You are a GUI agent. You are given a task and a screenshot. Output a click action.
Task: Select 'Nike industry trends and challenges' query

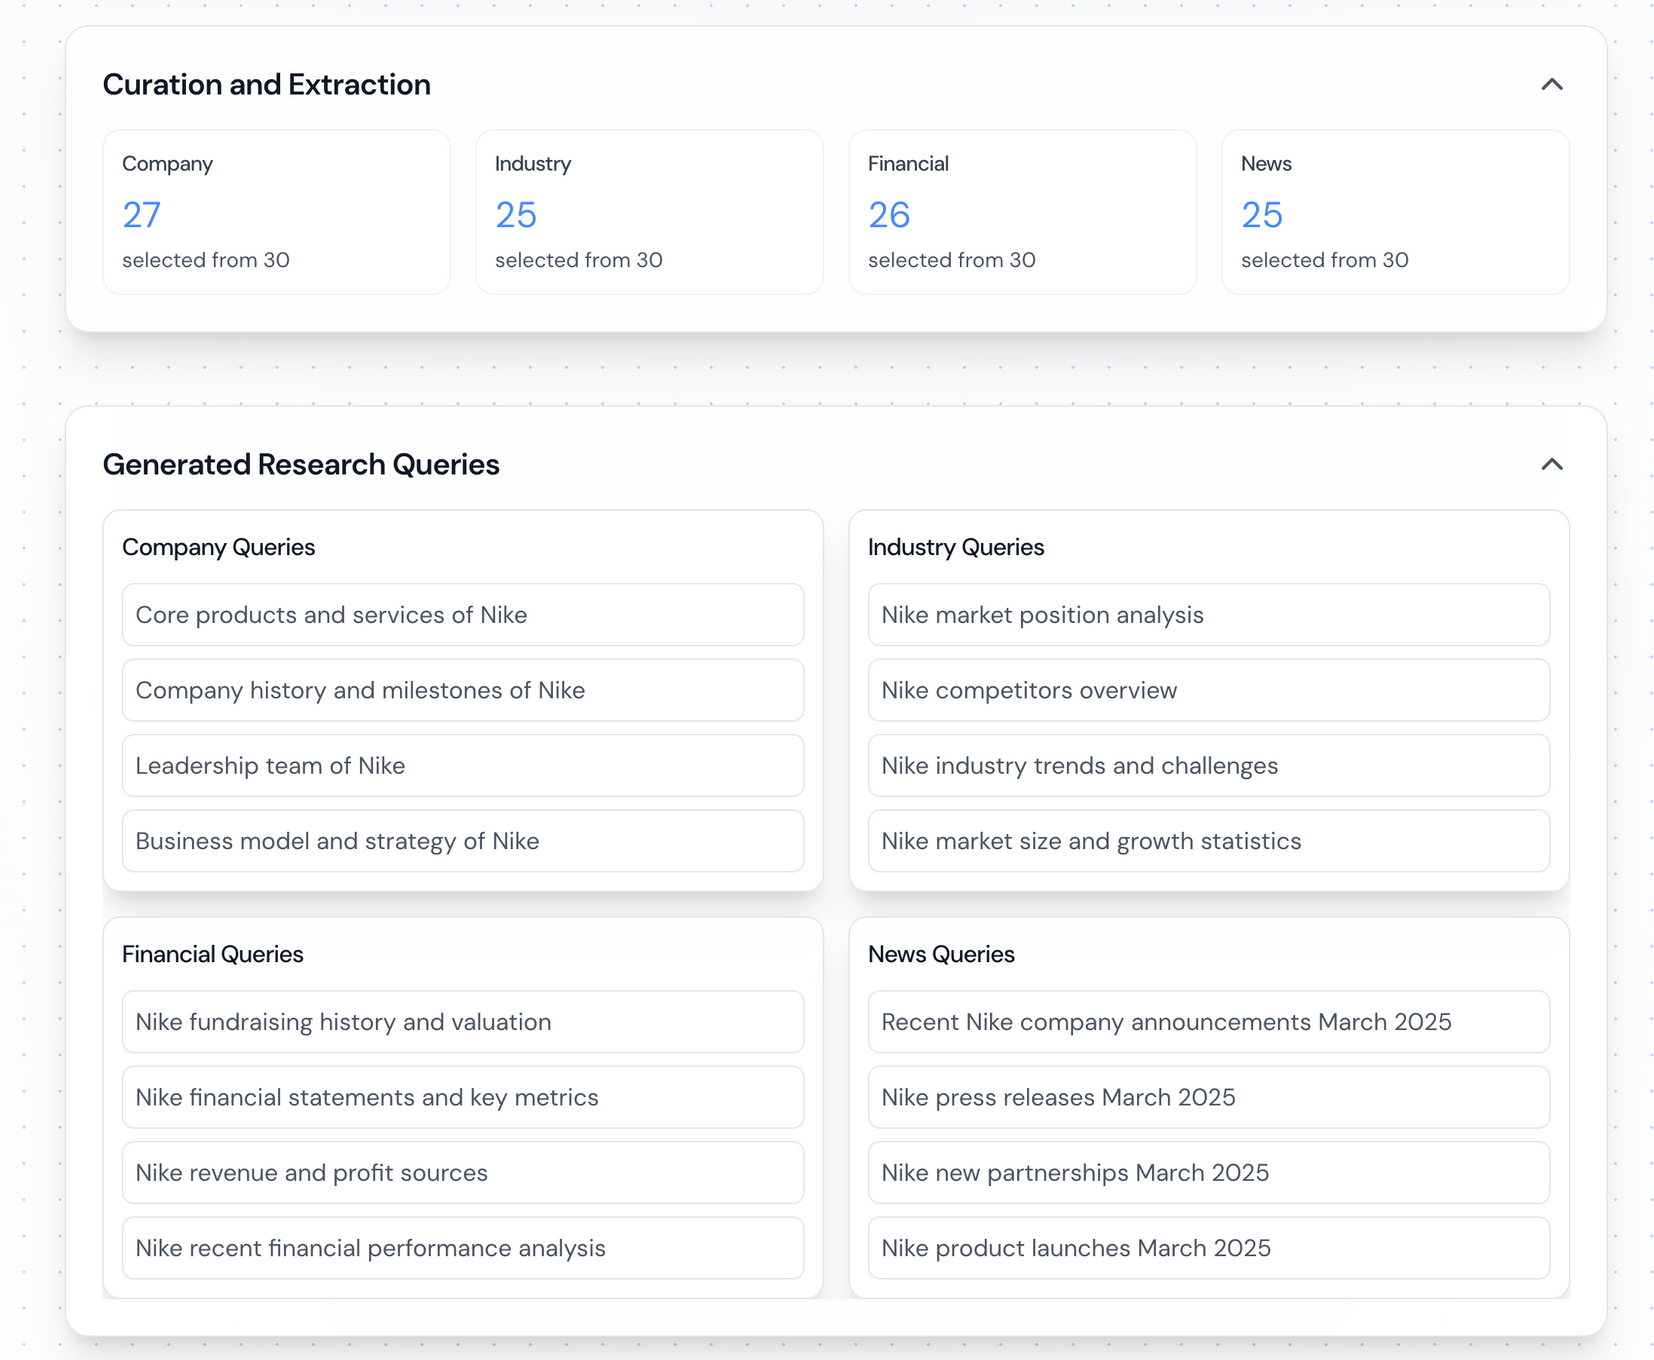[1209, 766]
